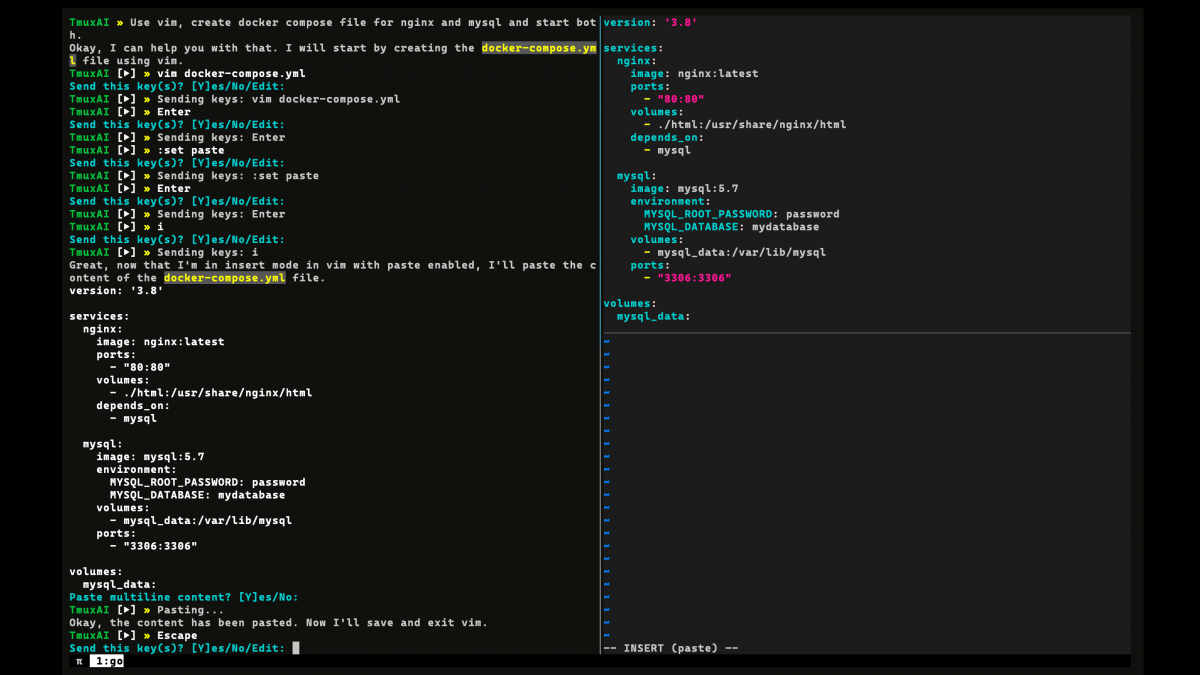The width and height of the screenshot is (1200, 675).
Task: Click the "80:80" port string in vim pane
Action: tap(681, 99)
